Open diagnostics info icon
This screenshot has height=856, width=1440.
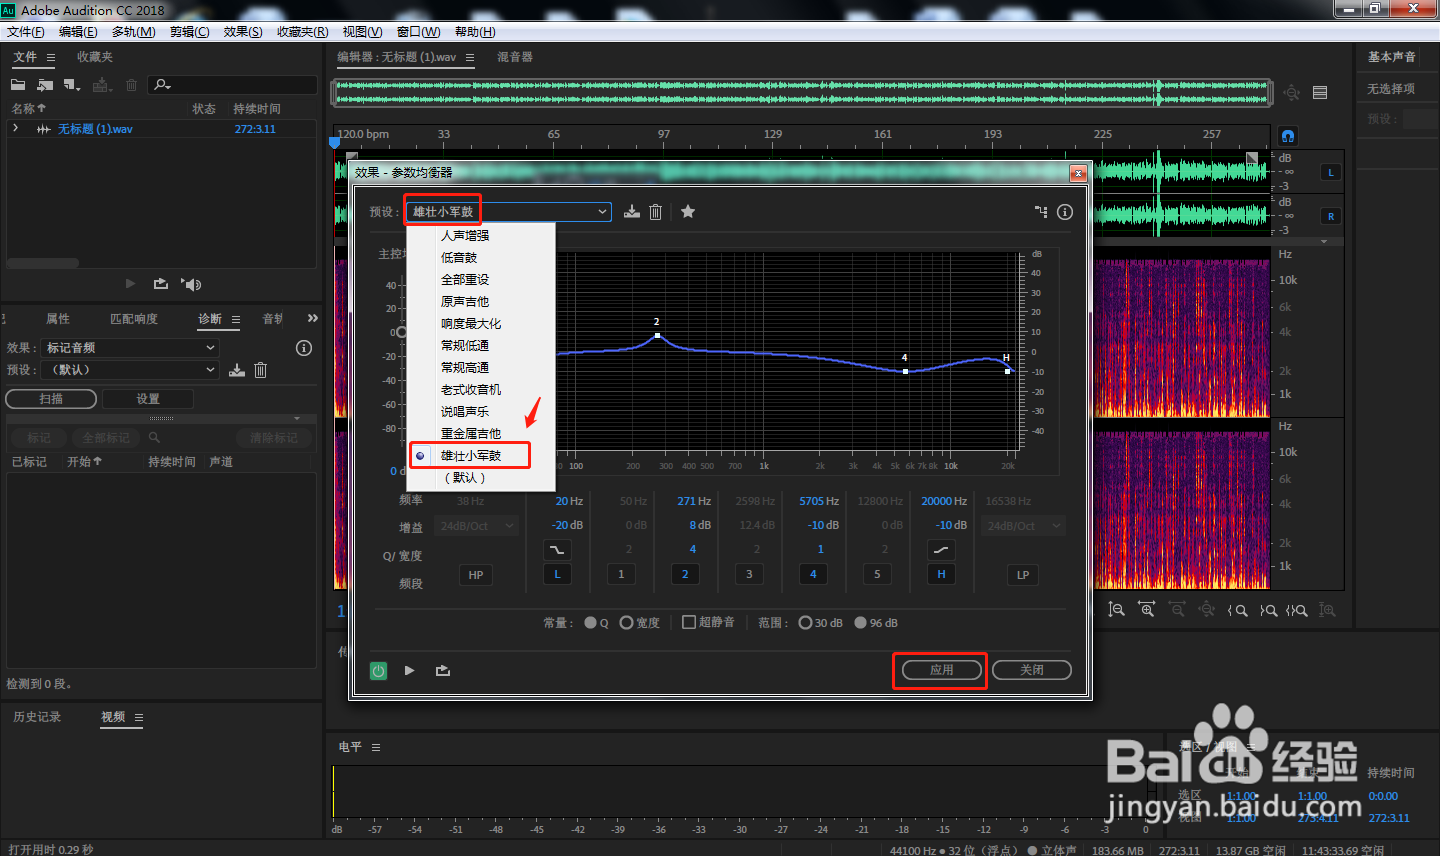click(x=304, y=348)
